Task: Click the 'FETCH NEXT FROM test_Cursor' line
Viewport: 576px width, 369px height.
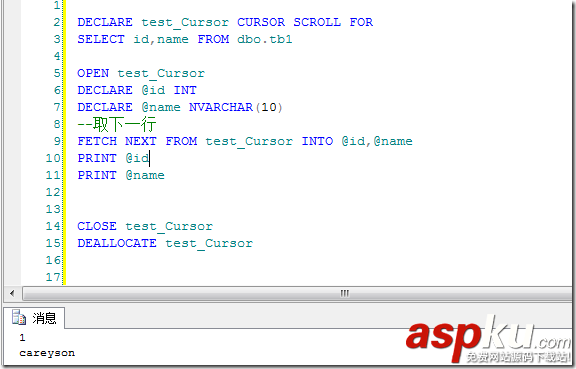Action: coord(245,141)
